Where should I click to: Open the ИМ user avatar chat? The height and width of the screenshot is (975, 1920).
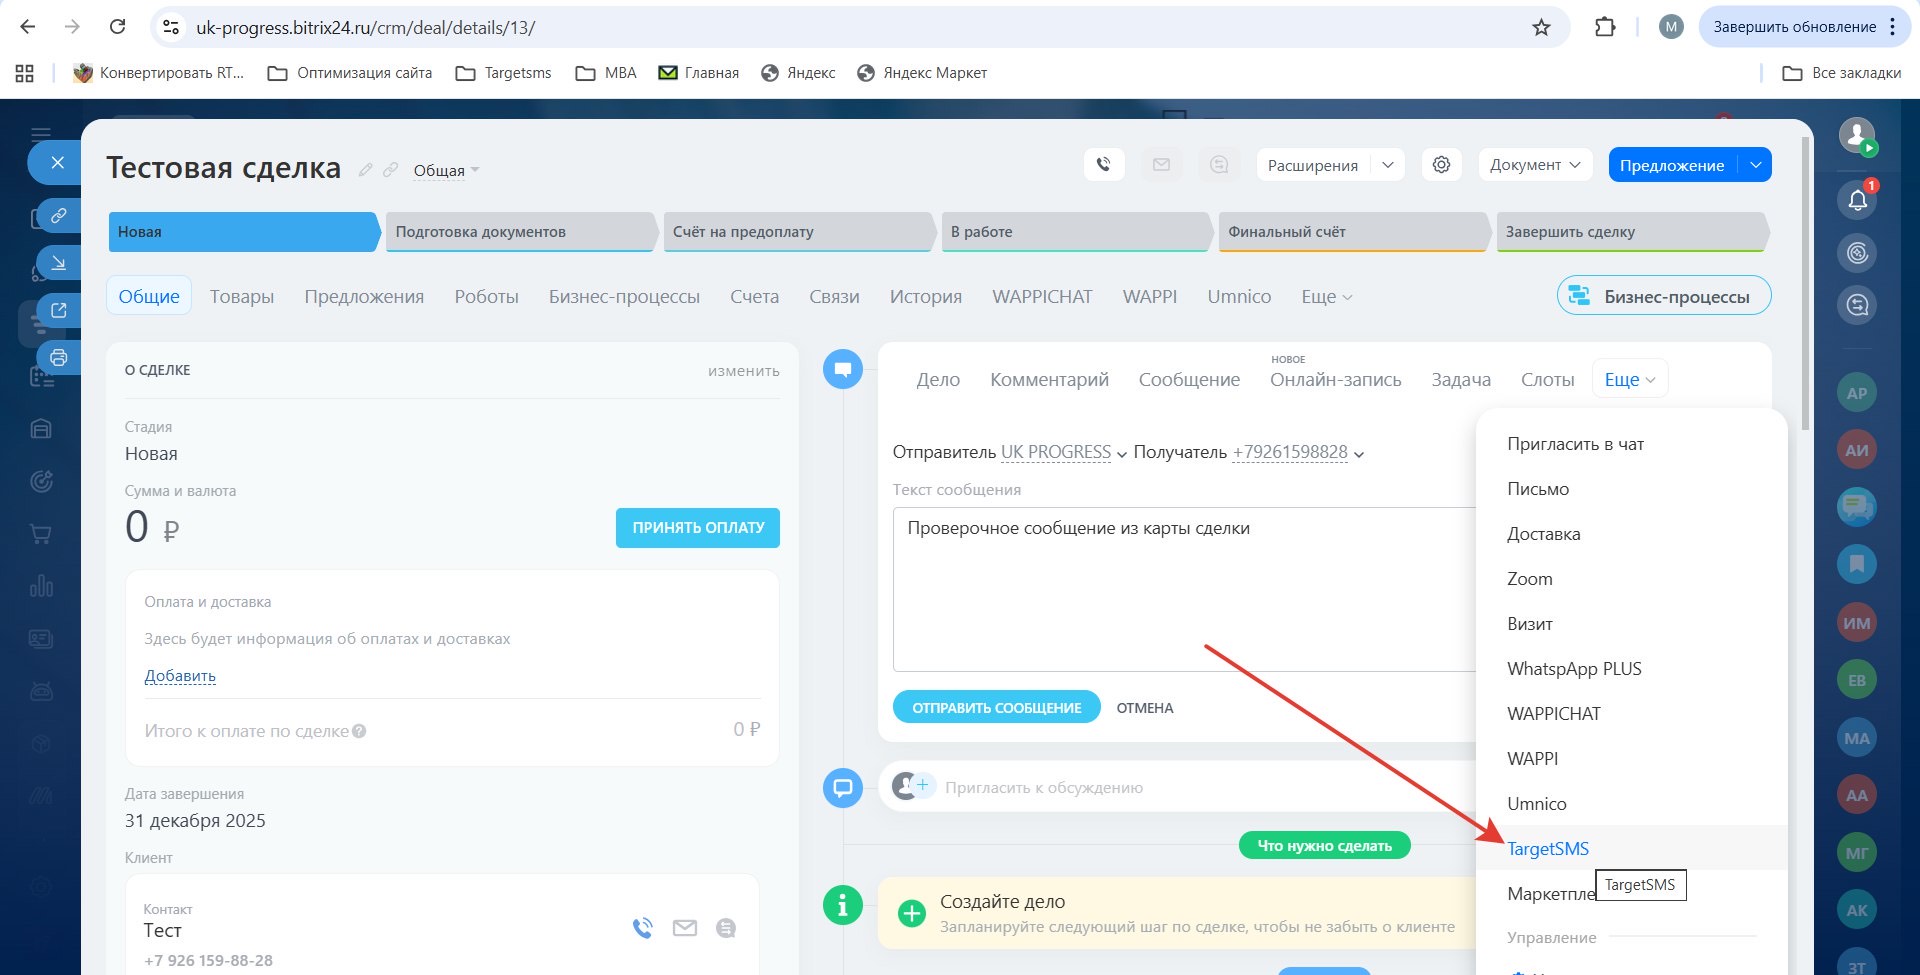point(1857,623)
